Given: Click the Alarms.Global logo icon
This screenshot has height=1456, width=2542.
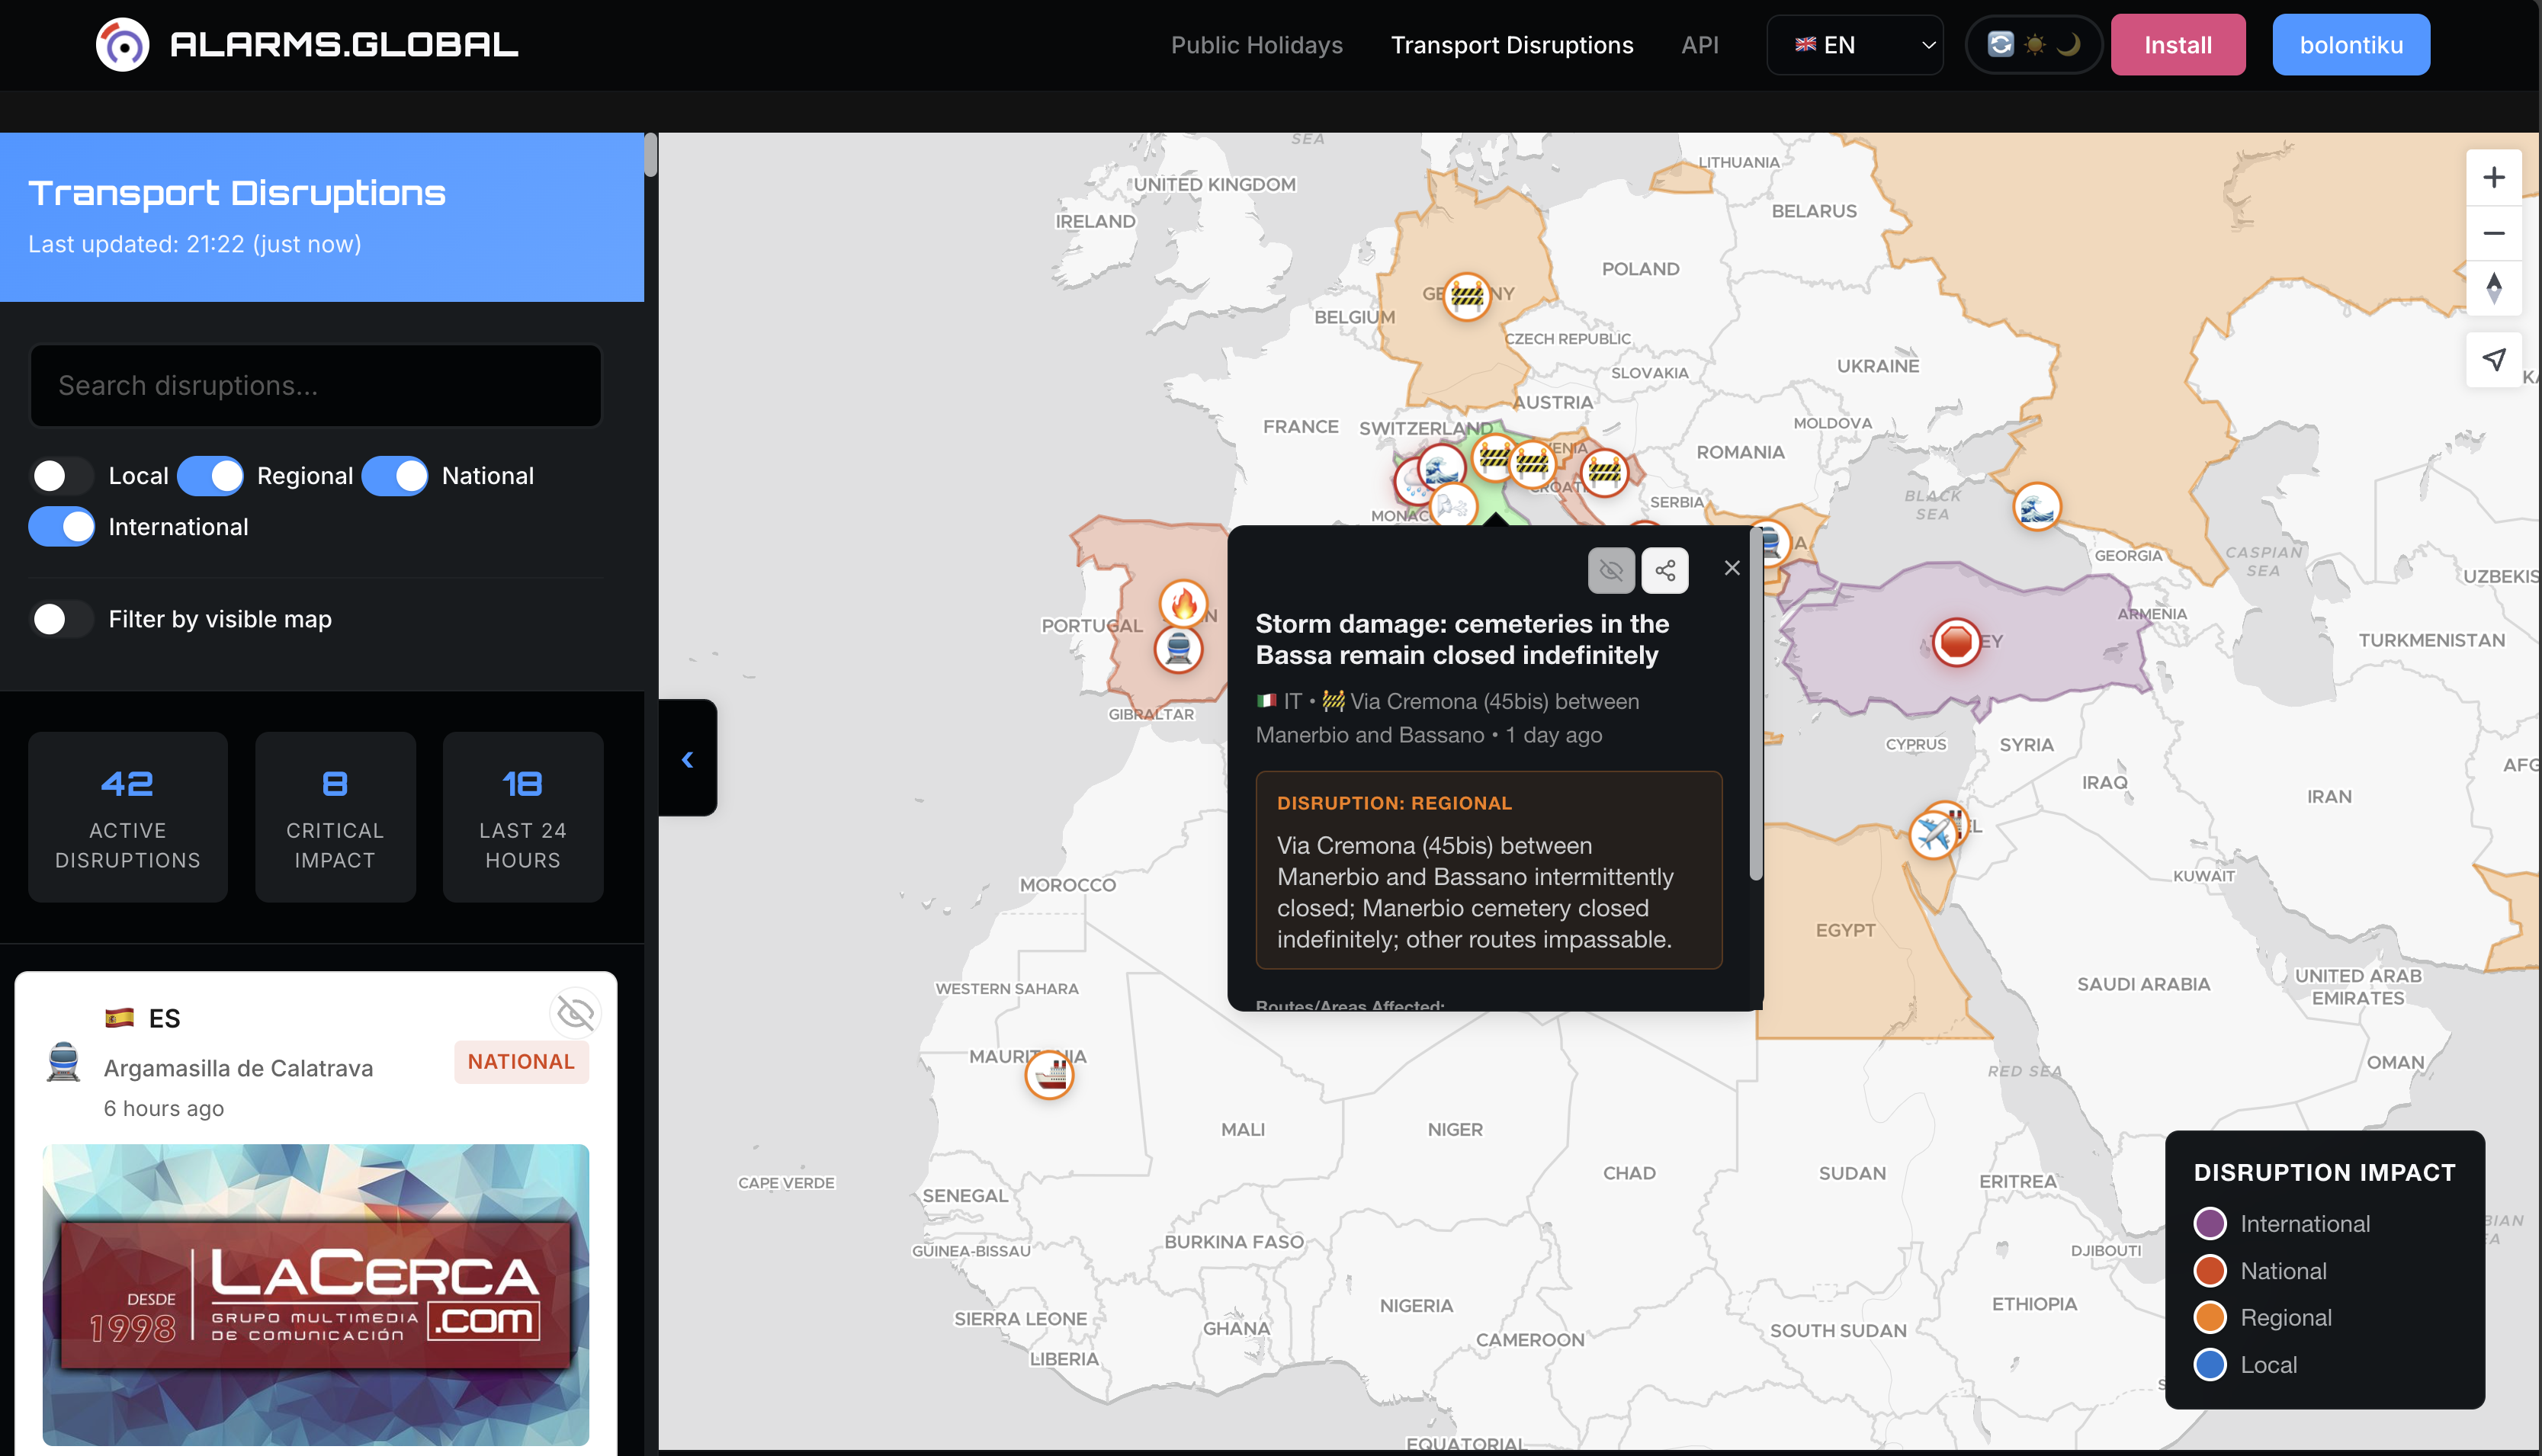Looking at the screenshot, I should point(122,45).
